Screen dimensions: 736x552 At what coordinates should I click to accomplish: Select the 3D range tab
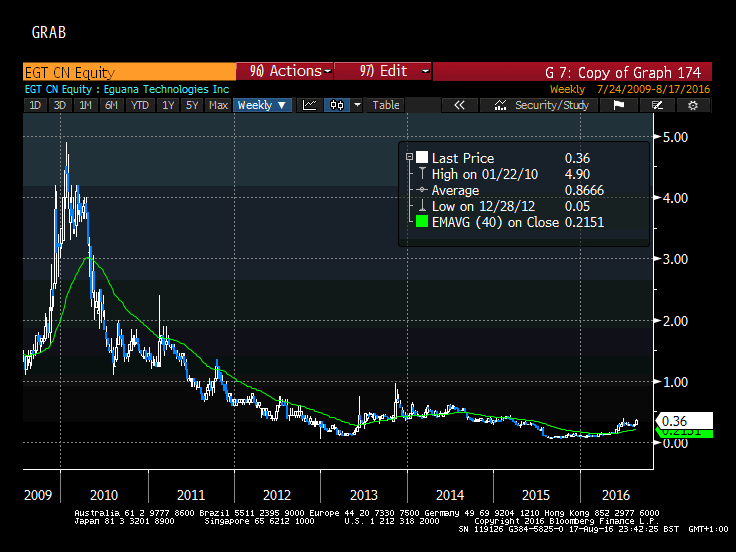tap(60, 105)
